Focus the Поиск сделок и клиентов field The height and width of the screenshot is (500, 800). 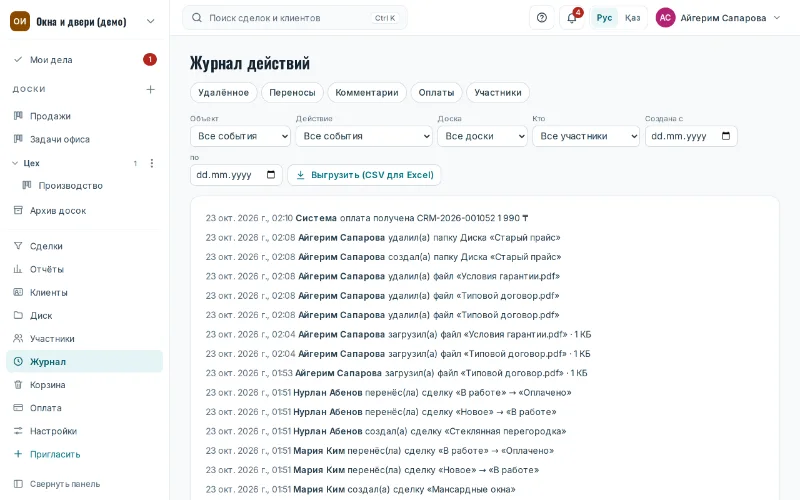[x=295, y=18]
